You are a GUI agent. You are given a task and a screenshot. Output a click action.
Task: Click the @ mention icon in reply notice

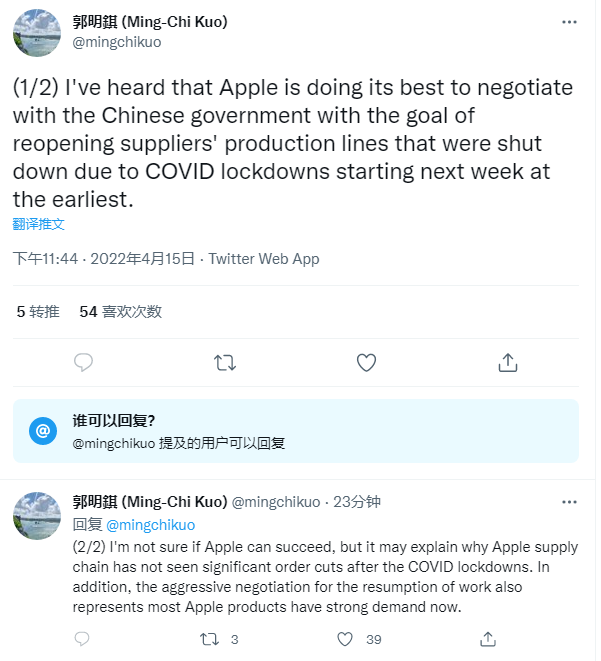click(42, 431)
